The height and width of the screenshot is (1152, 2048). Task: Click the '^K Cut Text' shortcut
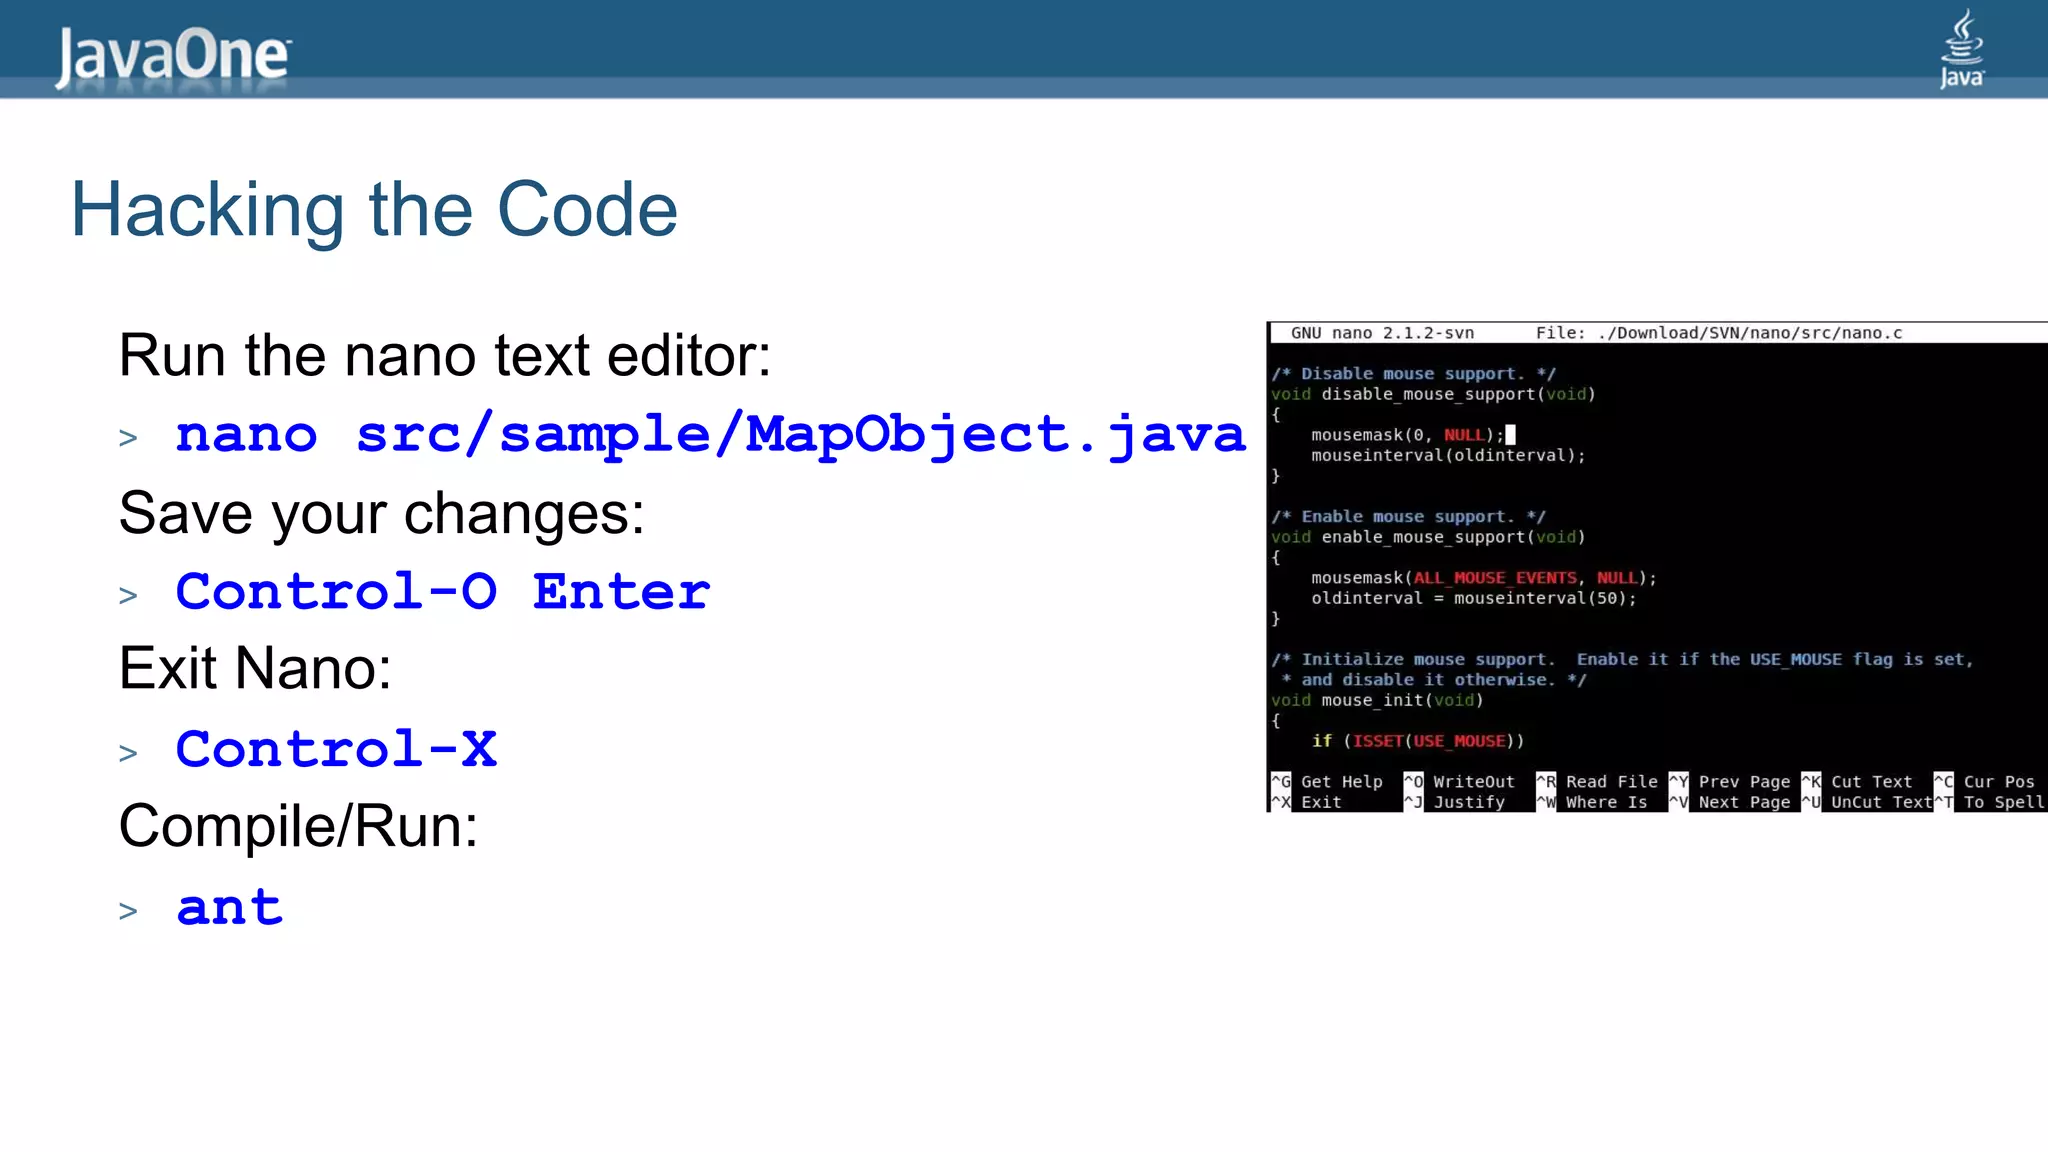coord(1857,782)
